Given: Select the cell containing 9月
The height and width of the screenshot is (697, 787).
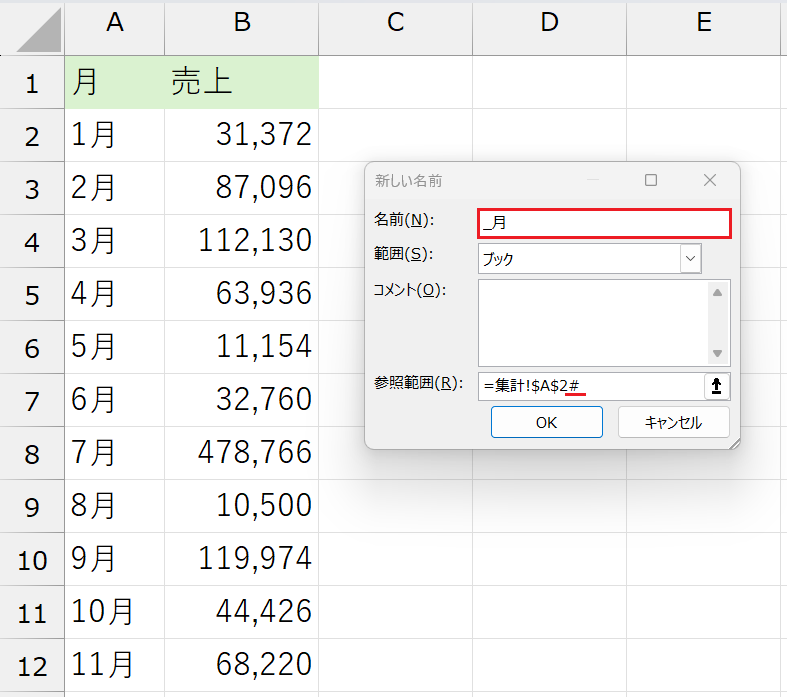Looking at the screenshot, I should (114, 560).
